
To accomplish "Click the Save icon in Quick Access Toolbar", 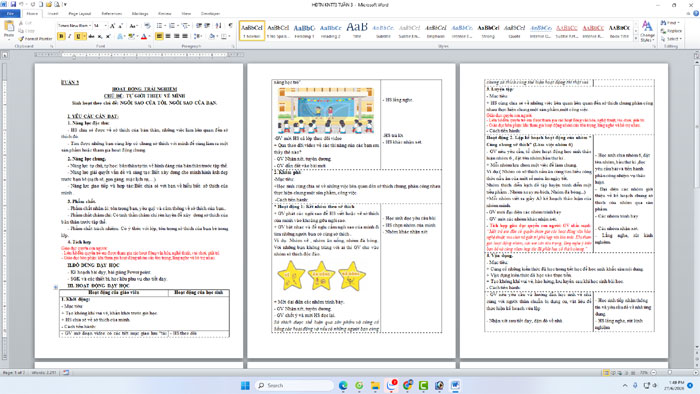I will pyautogui.click(x=13, y=4).
